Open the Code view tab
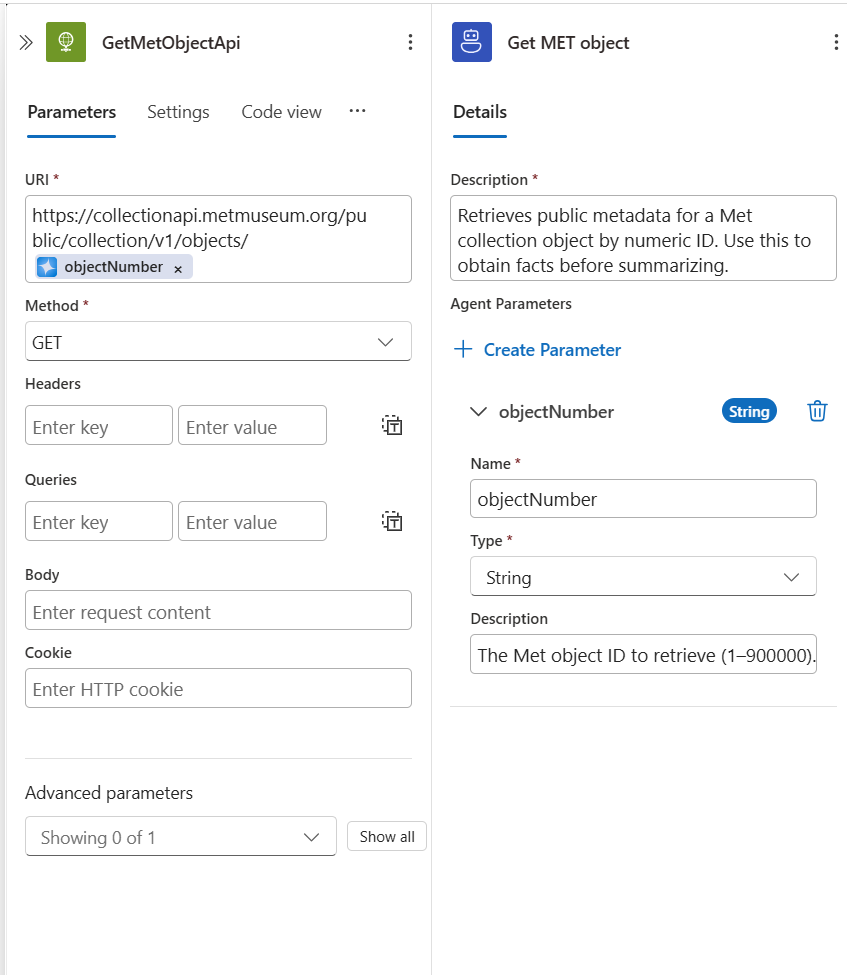847x975 pixels. click(281, 112)
